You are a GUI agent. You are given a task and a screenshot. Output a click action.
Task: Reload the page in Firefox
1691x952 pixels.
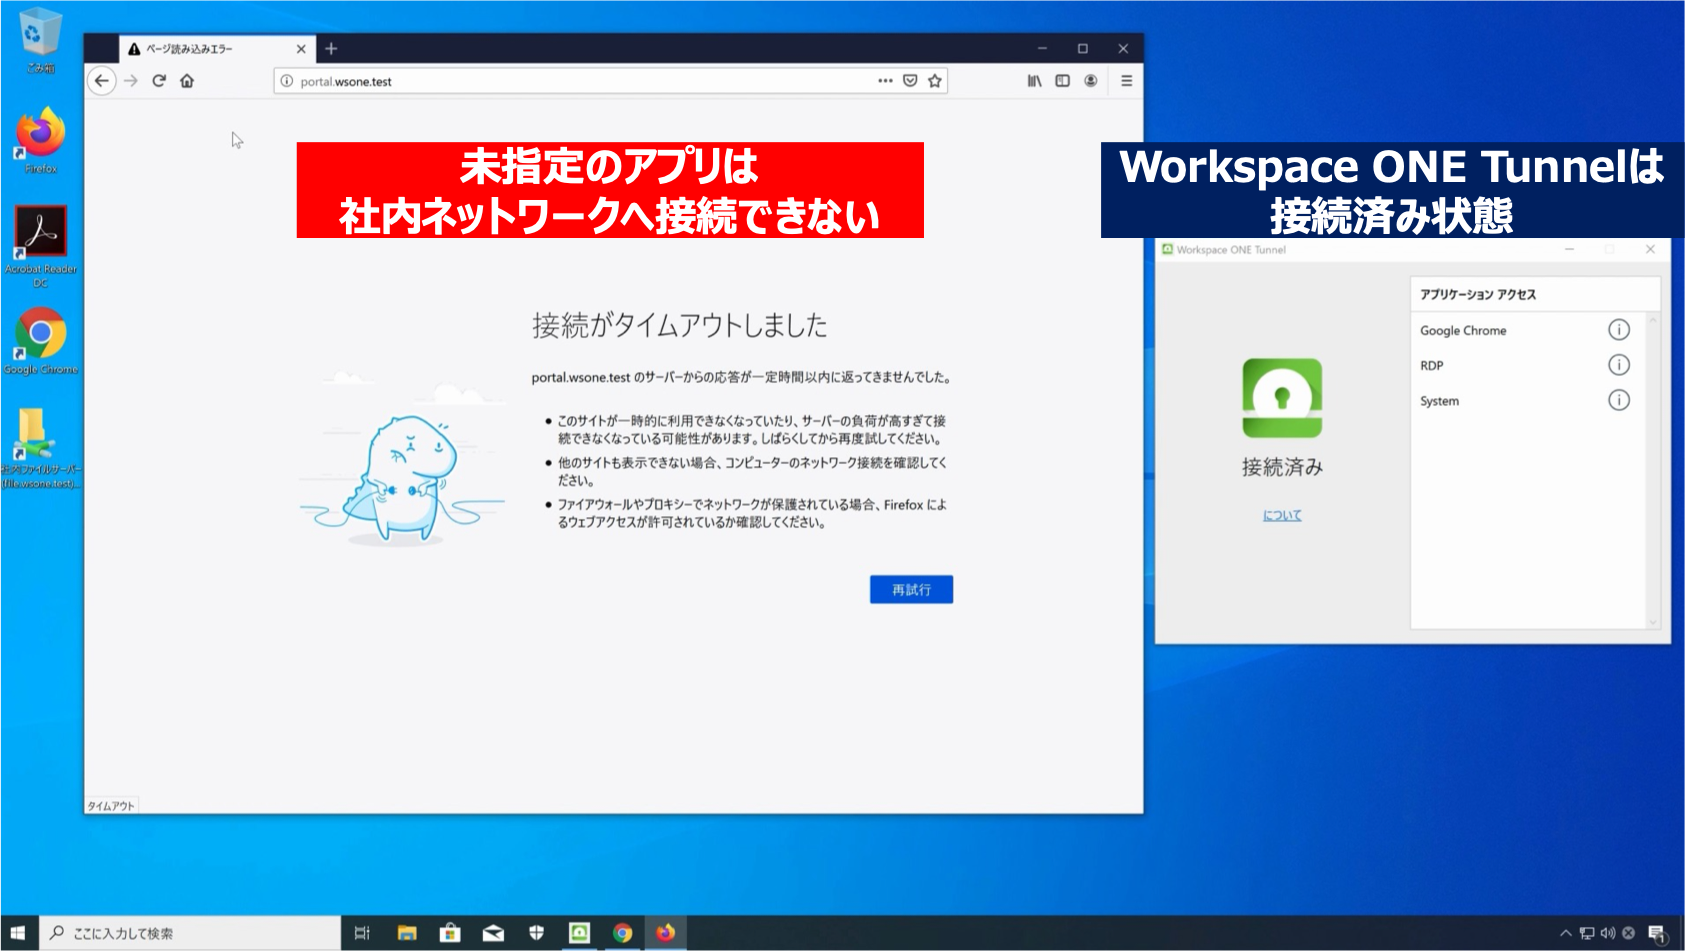(159, 81)
